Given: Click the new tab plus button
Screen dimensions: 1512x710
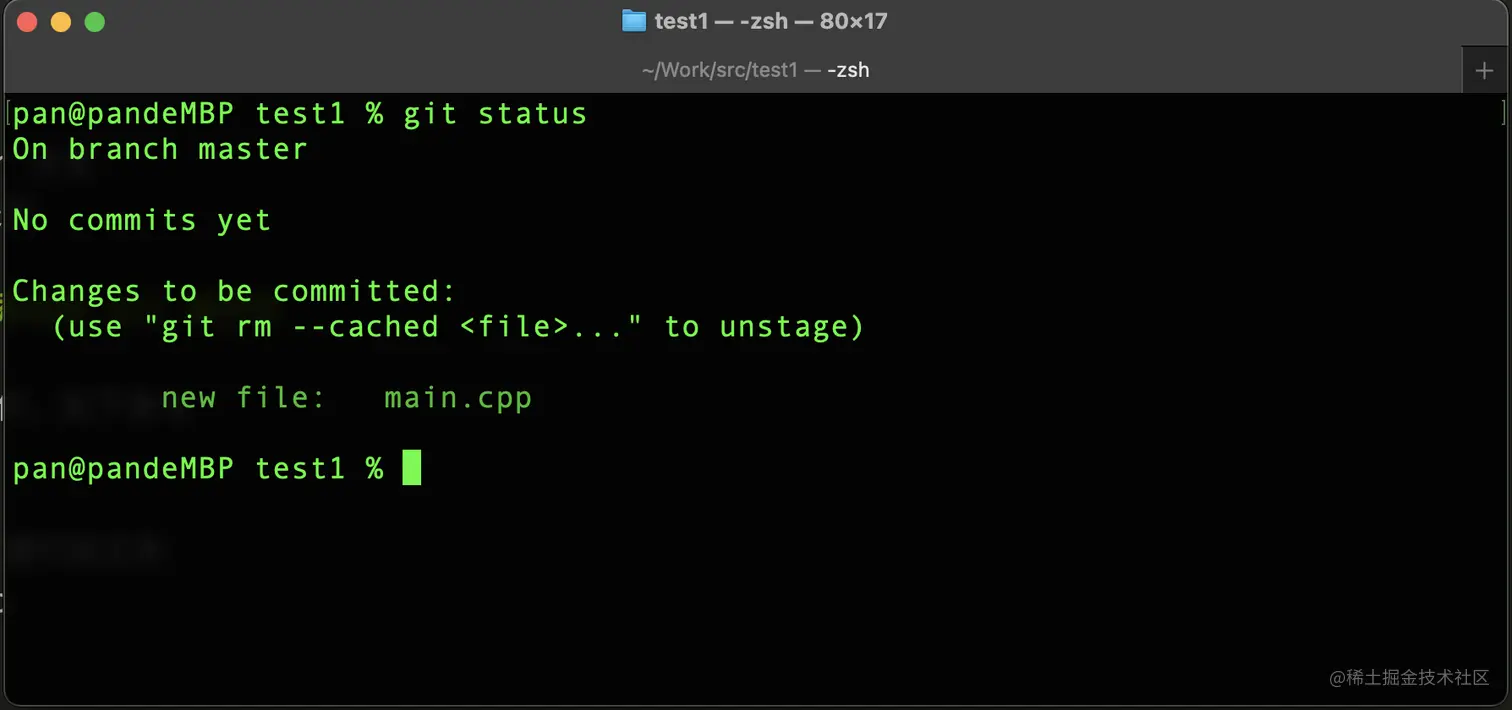Looking at the screenshot, I should (1487, 70).
